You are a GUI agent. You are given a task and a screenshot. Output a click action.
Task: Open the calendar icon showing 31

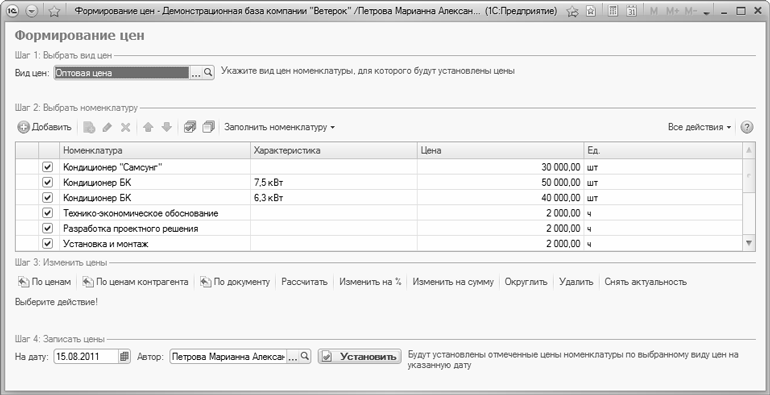point(632,11)
